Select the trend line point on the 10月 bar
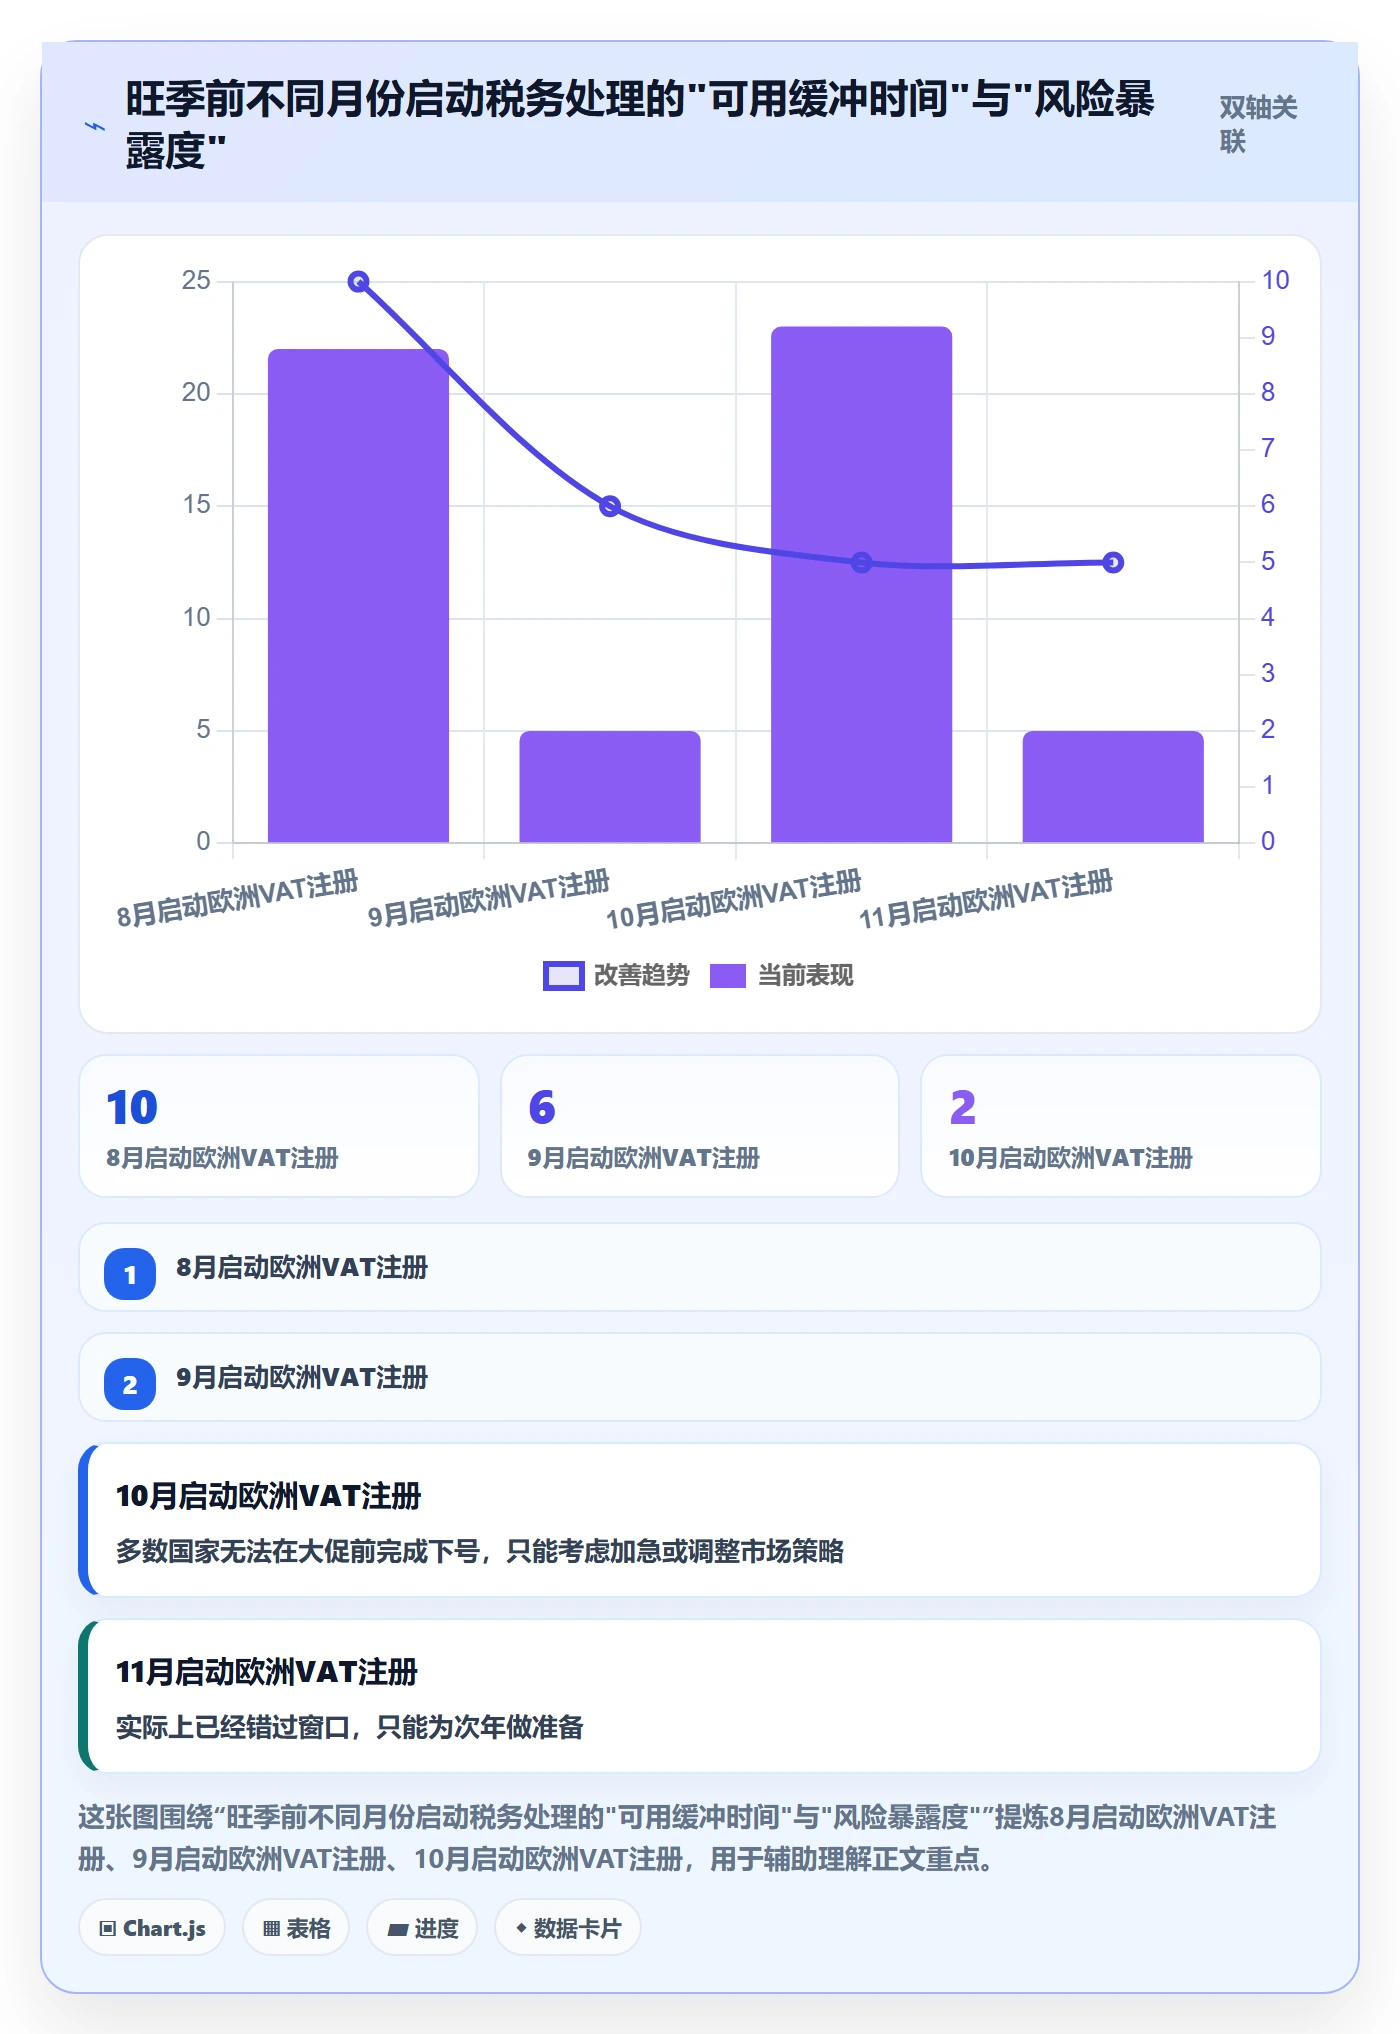The height and width of the screenshot is (2034, 1400). (x=861, y=563)
